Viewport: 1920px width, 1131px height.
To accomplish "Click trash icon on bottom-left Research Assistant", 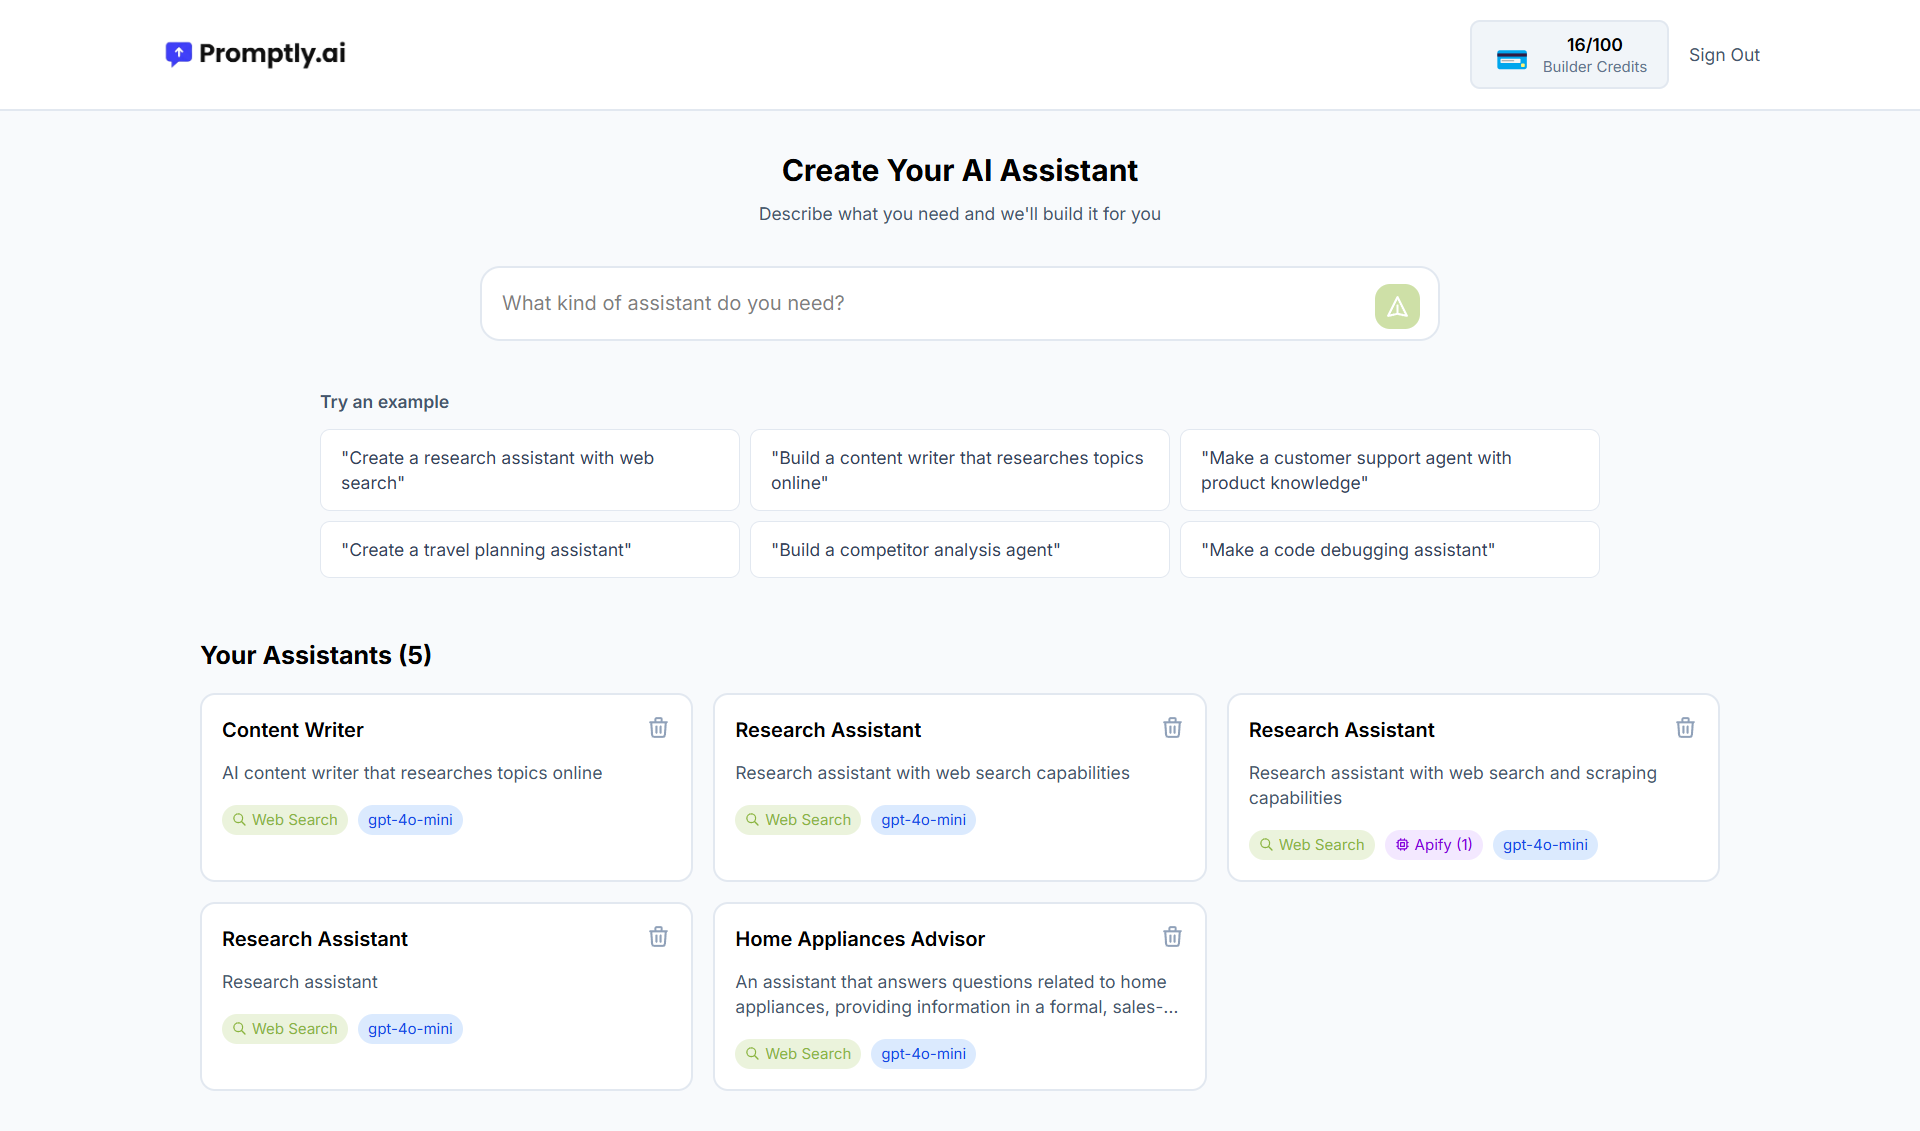I will (658, 937).
